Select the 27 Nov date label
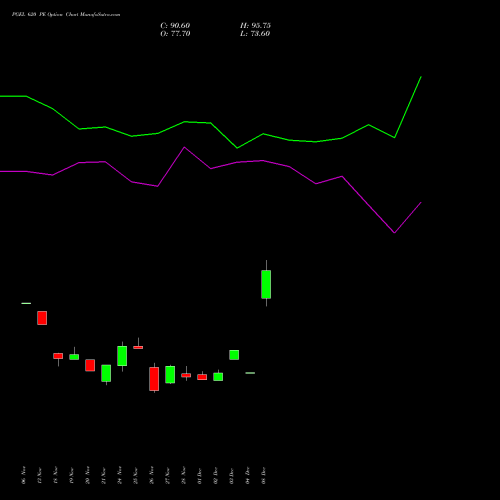The height and width of the screenshot is (500, 500). click(168, 475)
